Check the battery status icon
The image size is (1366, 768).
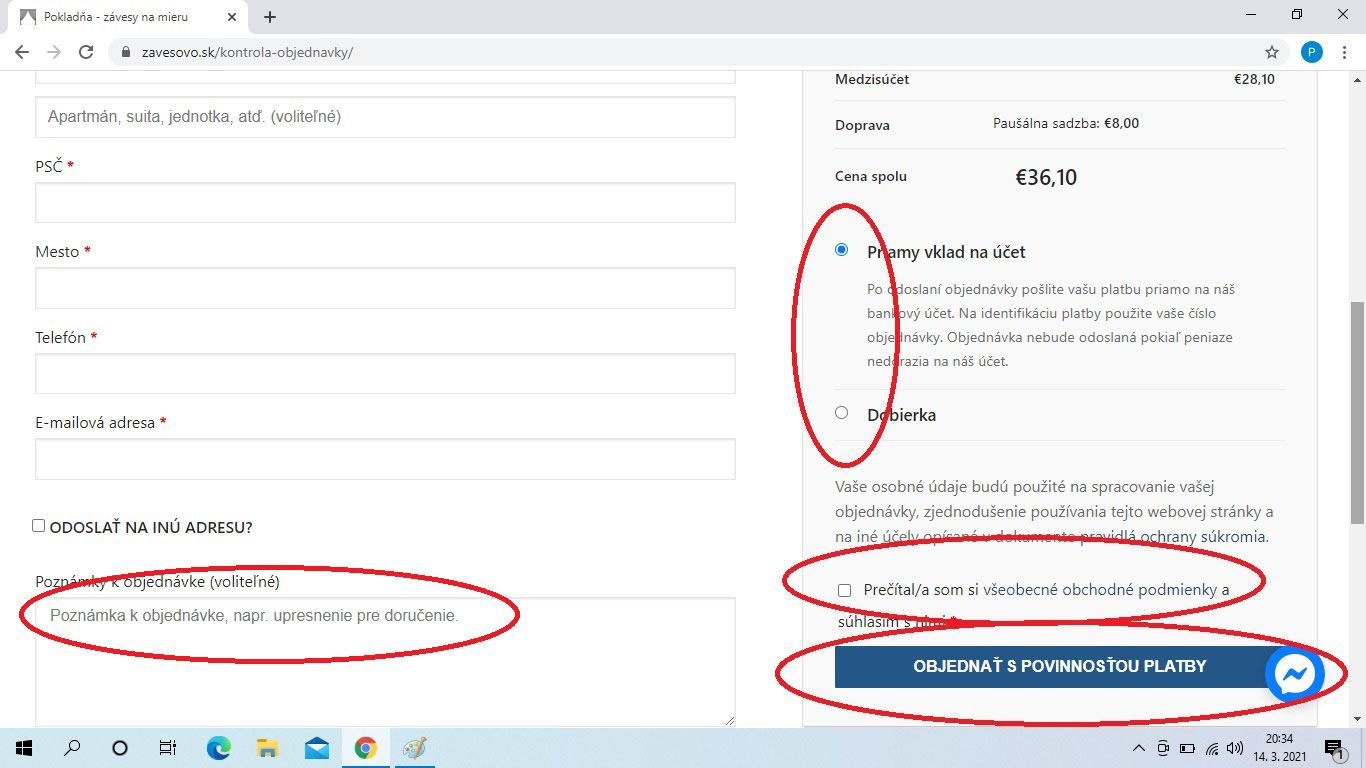[x=1187, y=748]
